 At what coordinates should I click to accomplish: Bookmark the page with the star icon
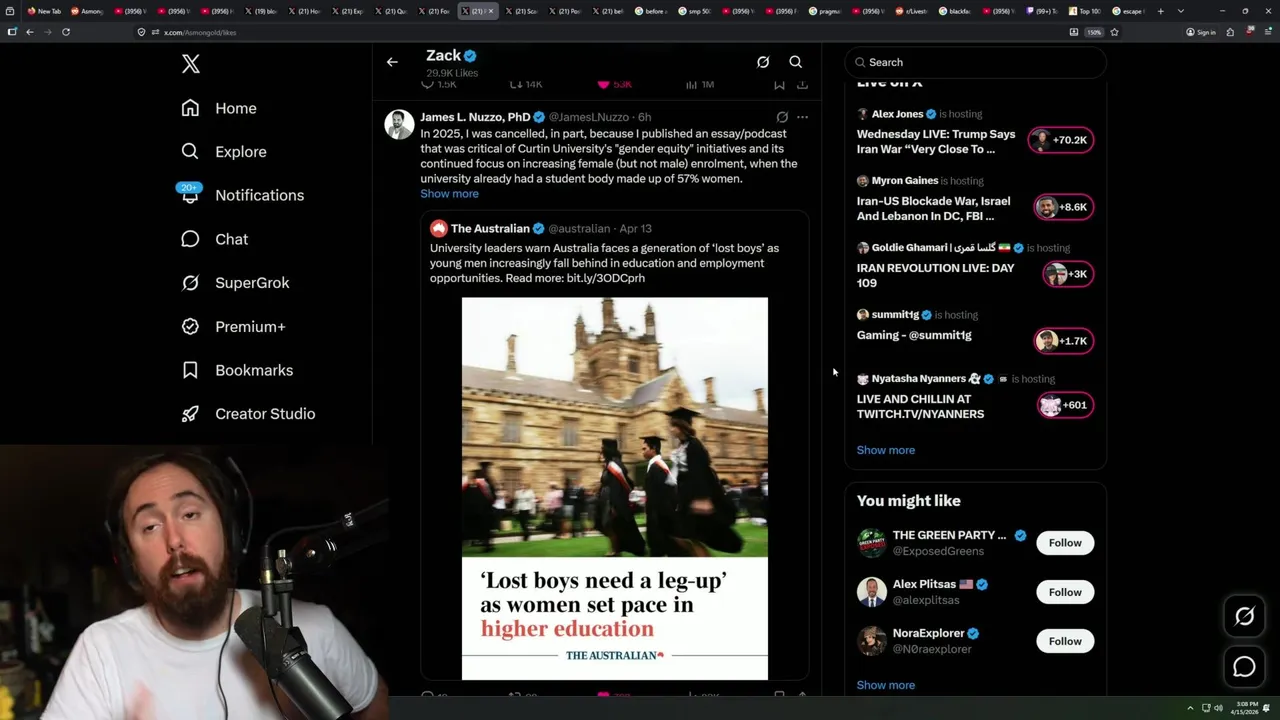pyautogui.click(x=1114, y=32)
